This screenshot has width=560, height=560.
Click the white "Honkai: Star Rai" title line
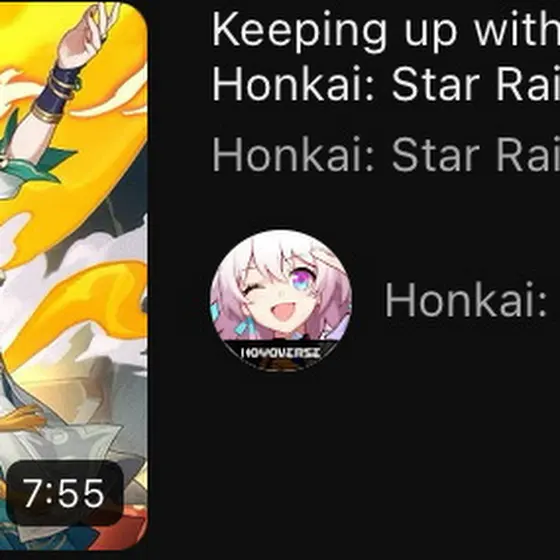(x=386, y=86)
